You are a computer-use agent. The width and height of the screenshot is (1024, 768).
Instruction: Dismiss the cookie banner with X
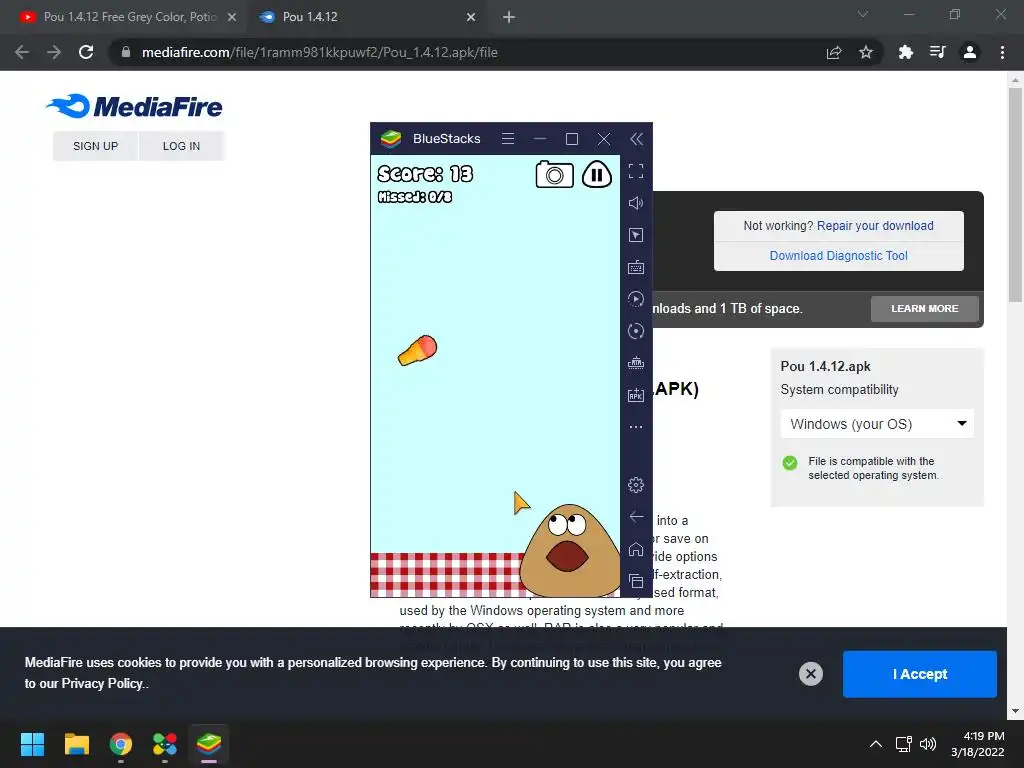pyautogui.click(x=810, y=674)
